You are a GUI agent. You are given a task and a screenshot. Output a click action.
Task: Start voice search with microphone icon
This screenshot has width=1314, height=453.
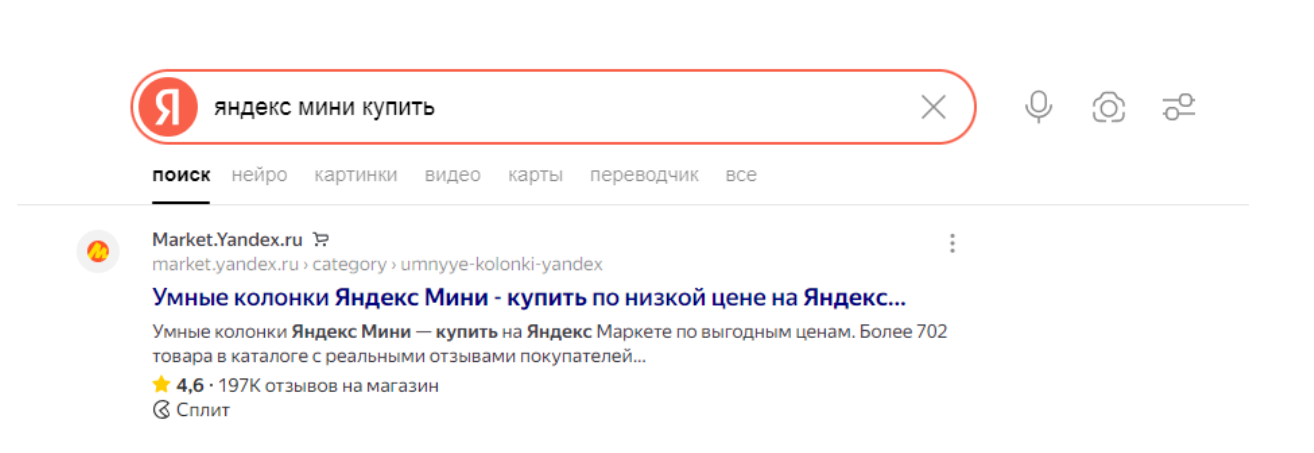click(x=1039, y=107)
